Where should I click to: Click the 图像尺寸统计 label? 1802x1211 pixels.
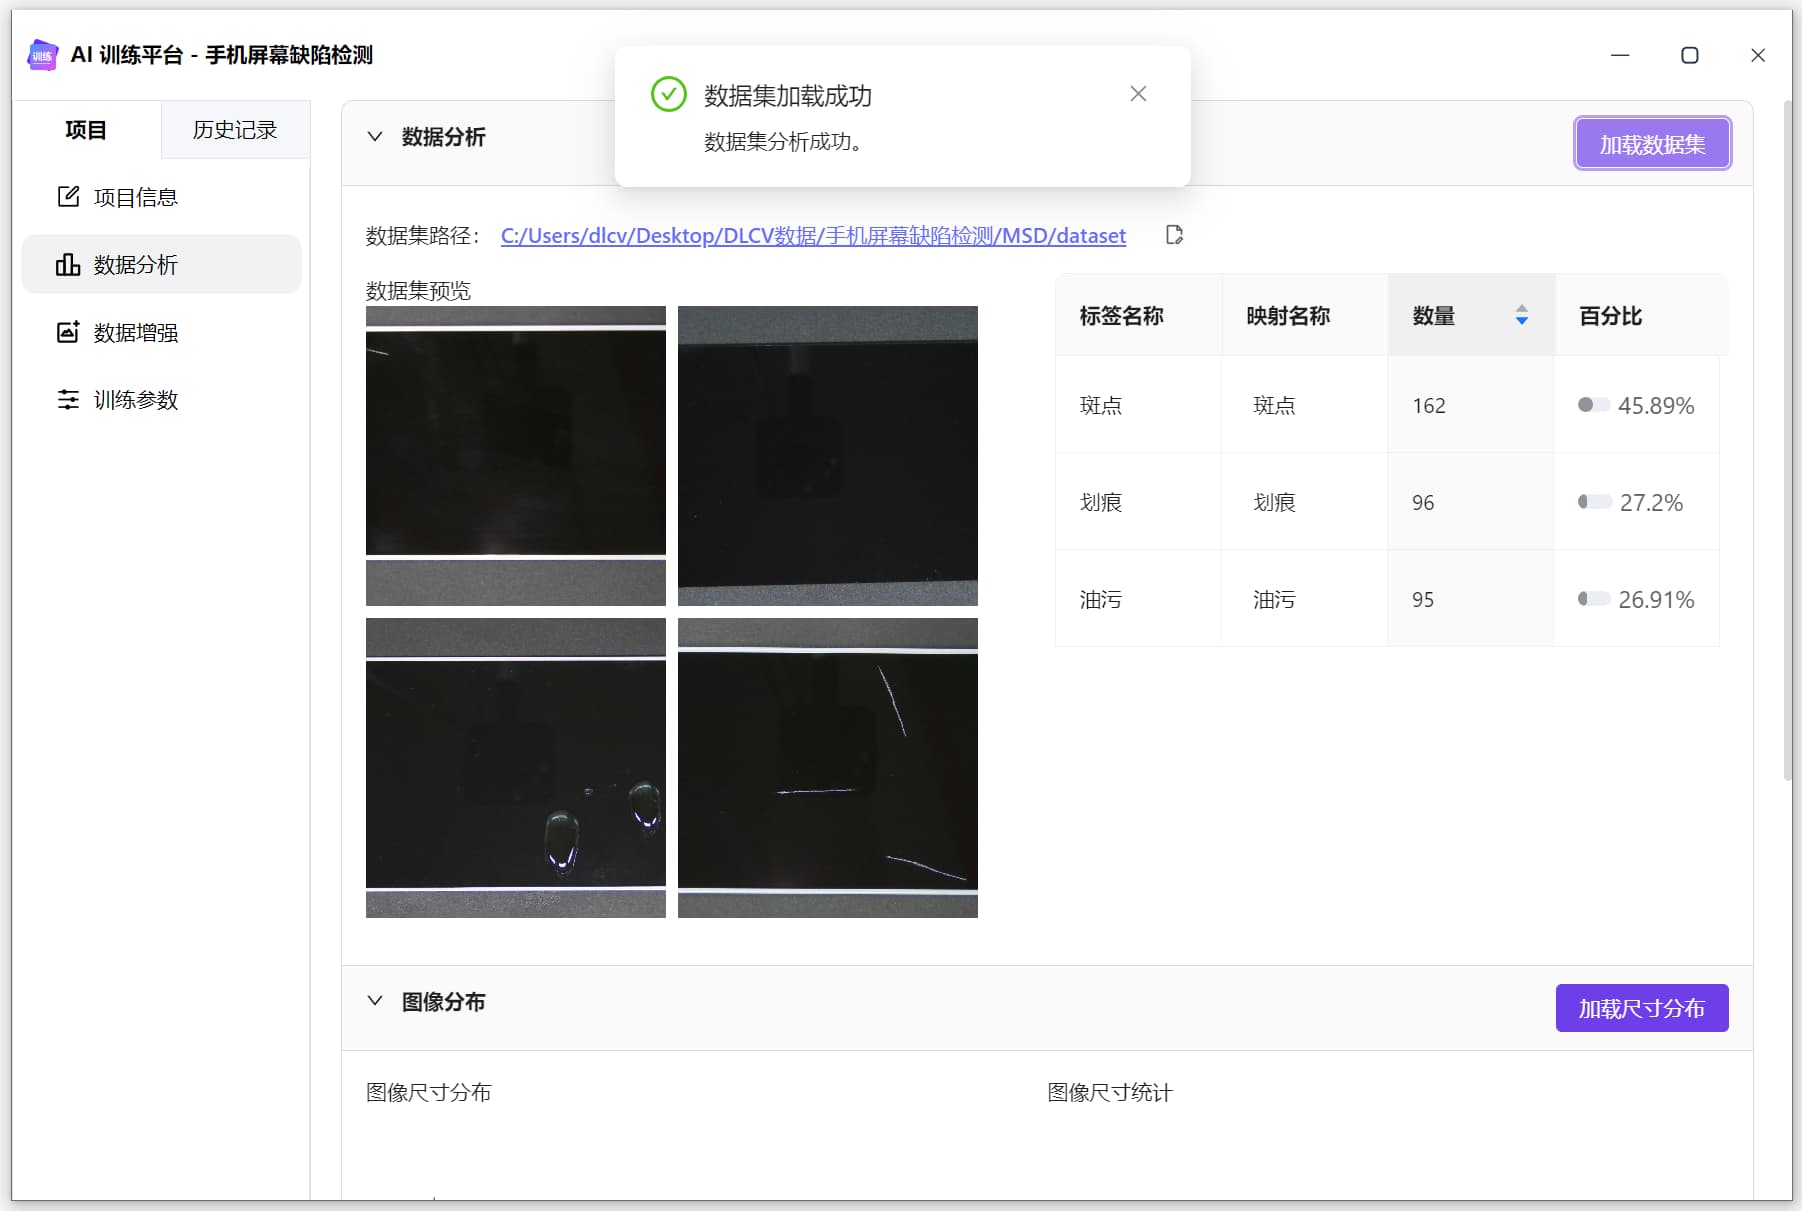pyautogui.click(x=1109, y=1092)
